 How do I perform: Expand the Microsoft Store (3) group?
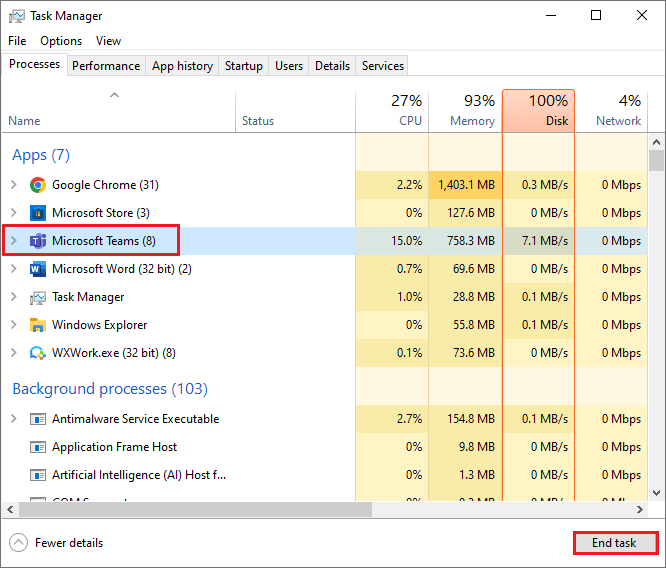pyautogui.click(x=14, y=213)
